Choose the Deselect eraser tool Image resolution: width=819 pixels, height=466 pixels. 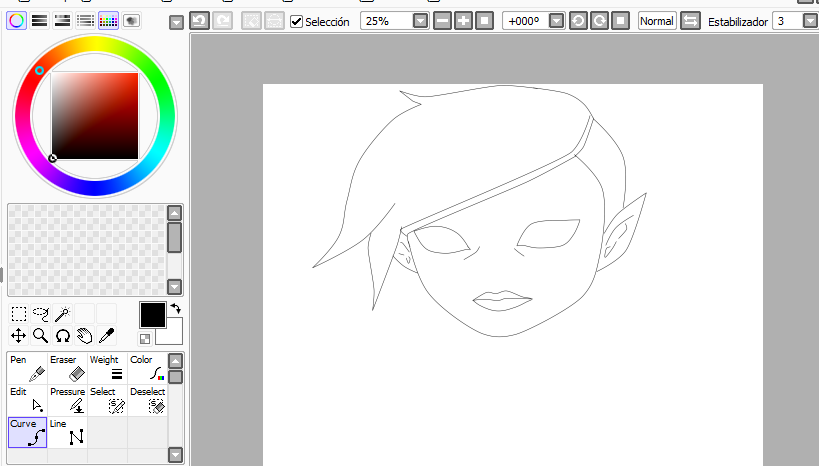click(148, 400)
